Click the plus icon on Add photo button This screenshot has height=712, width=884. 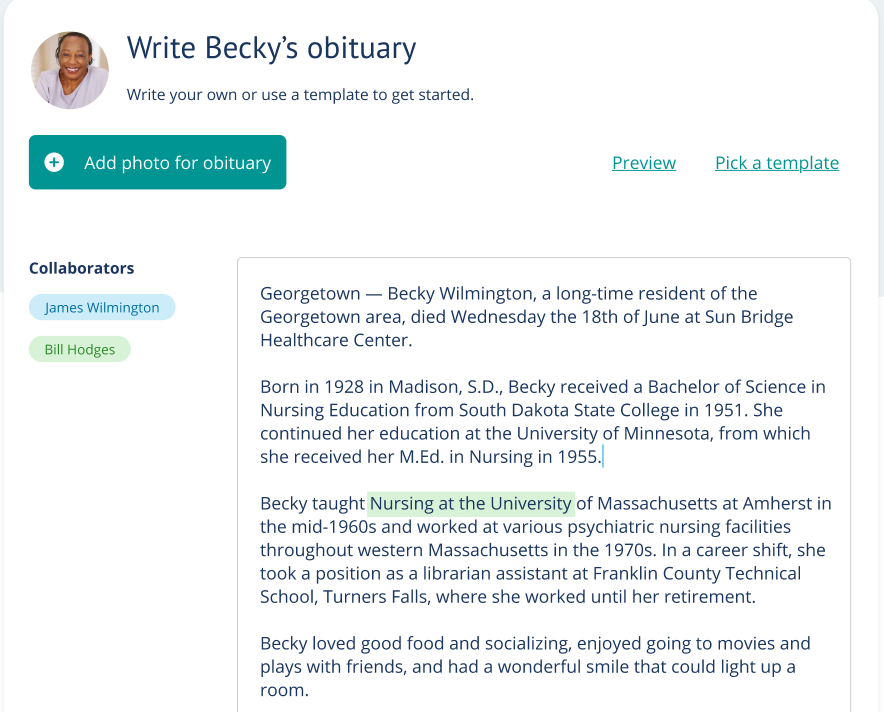(54, 162)
